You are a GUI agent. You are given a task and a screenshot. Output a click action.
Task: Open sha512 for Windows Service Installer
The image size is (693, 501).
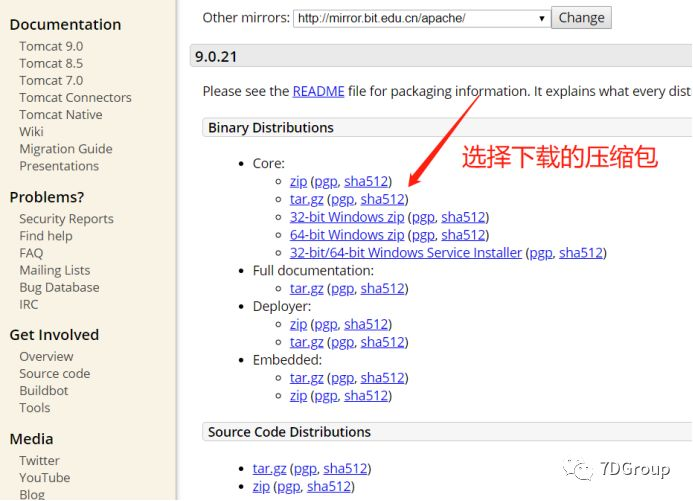581,253
